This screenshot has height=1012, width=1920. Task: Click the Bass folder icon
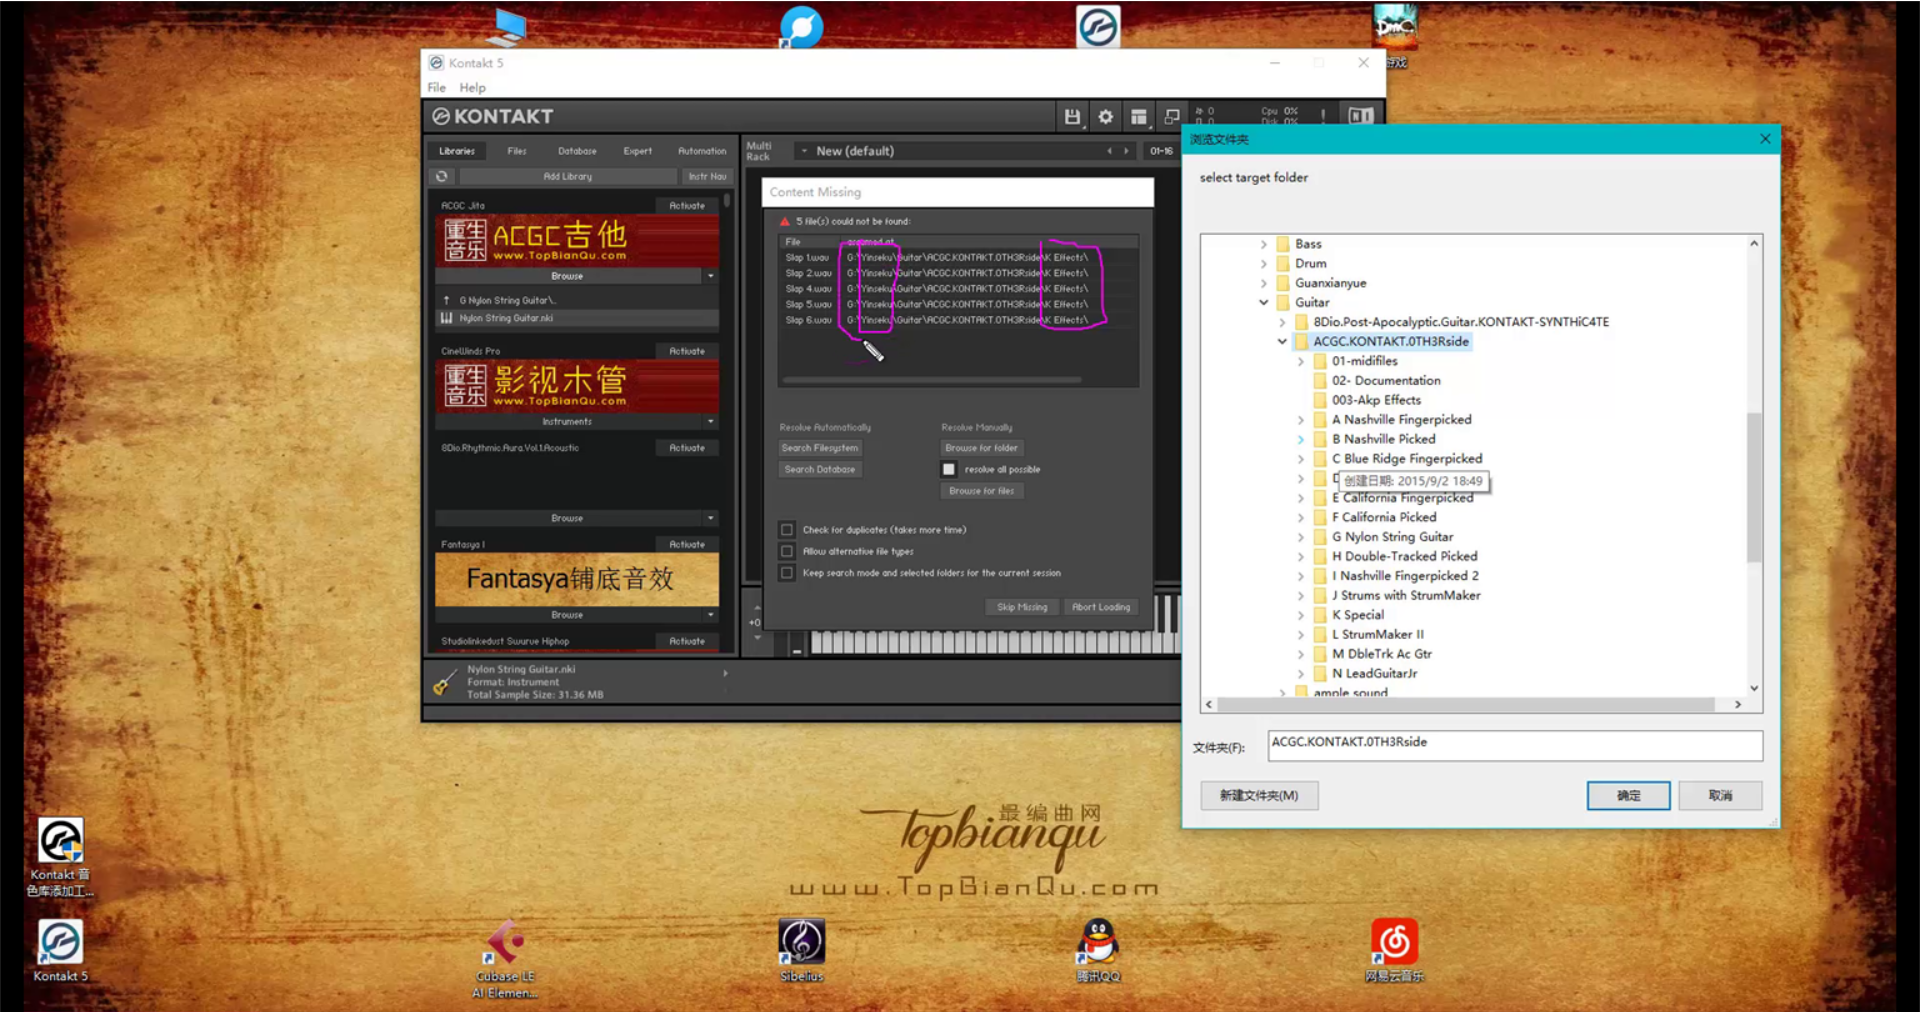point(1283,244)
